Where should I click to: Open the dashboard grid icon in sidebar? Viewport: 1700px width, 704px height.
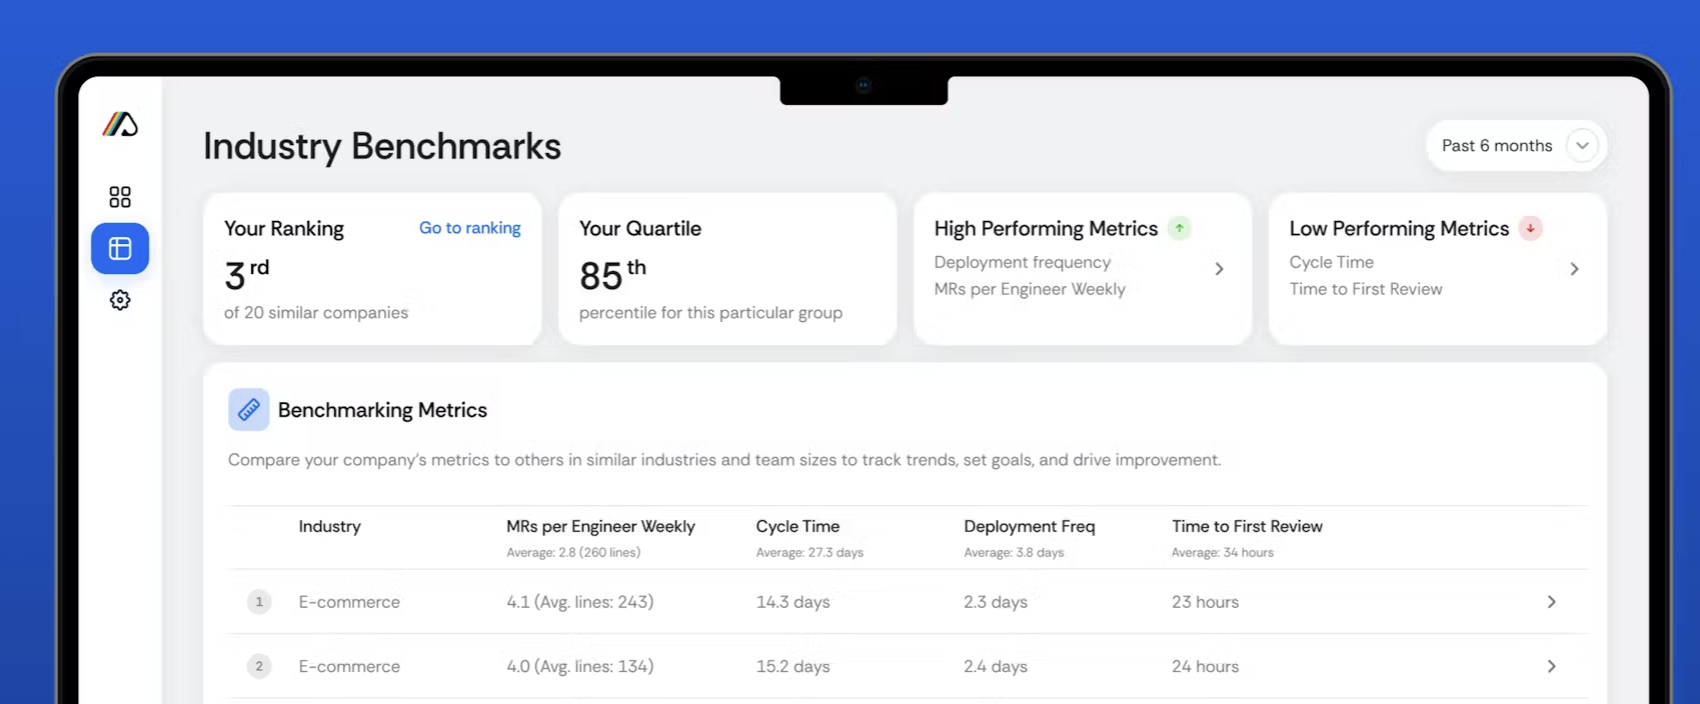pos(120,197)
